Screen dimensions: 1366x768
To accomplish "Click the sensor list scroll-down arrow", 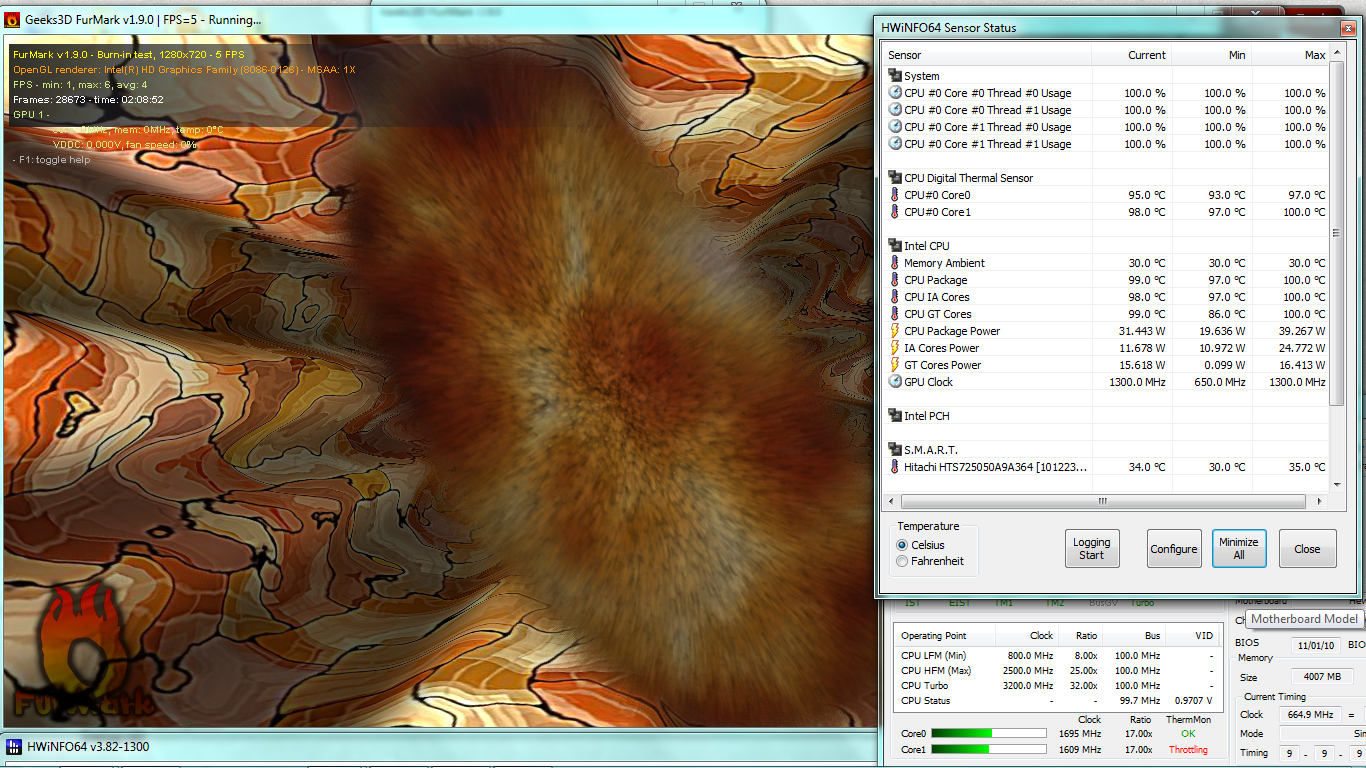I will (x=1337, y=483).
